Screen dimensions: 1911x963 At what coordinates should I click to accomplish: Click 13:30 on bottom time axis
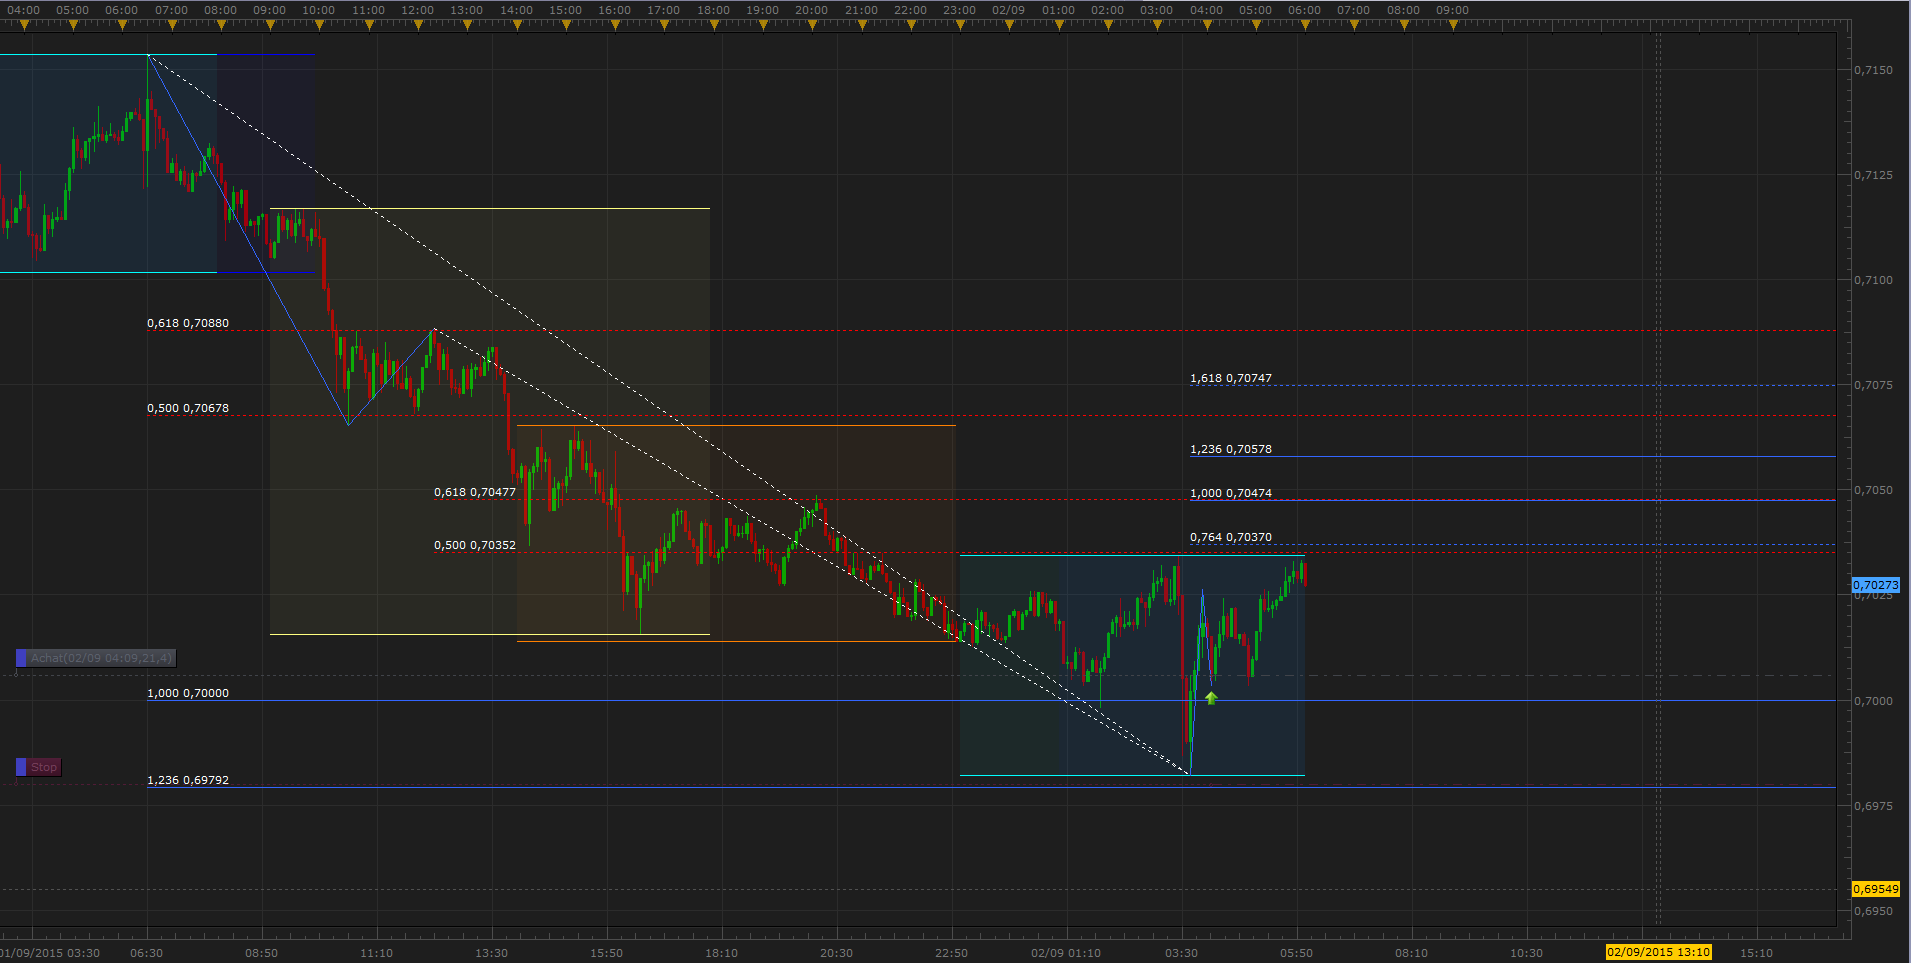pos(492,953)
